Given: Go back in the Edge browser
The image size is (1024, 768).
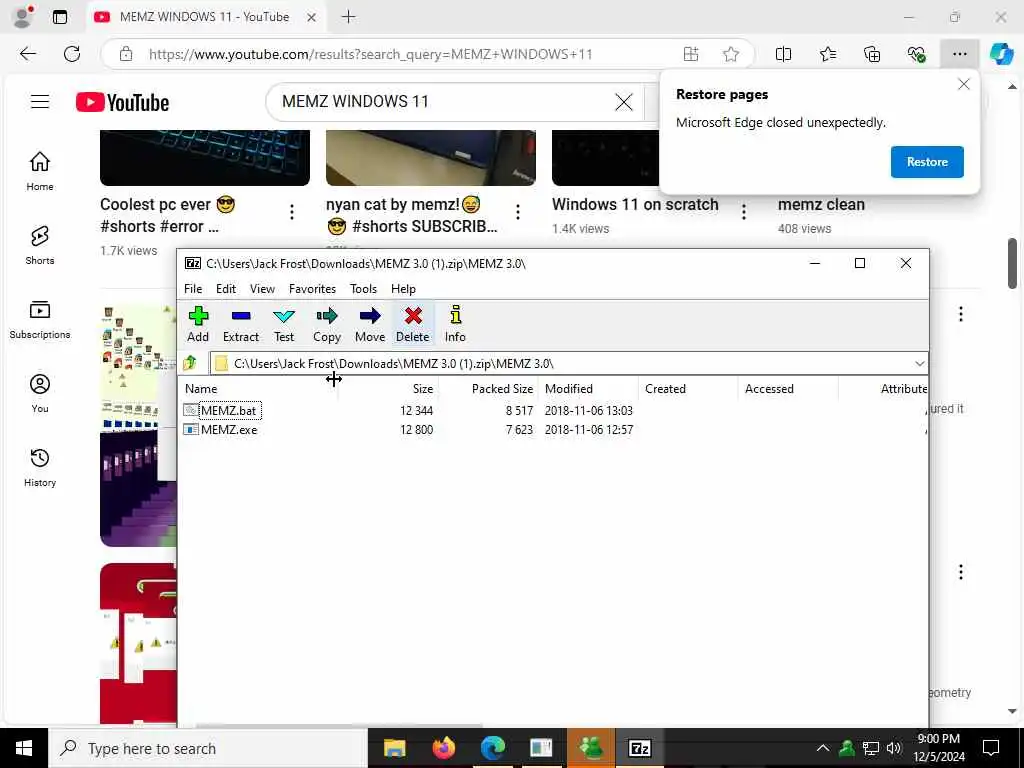Looking at the screenshot, I should 27,54.
